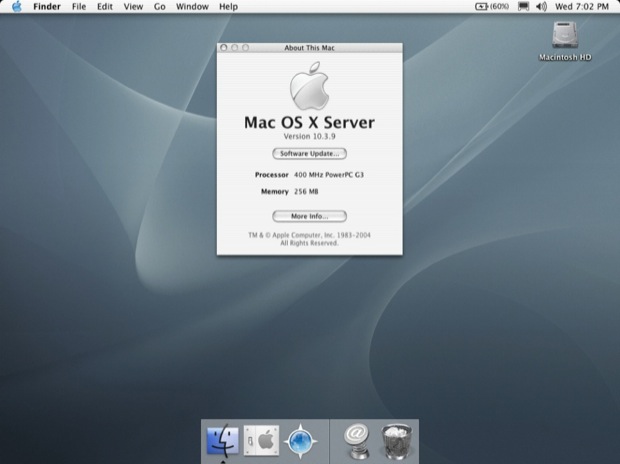Screen dimensions: 620x464
Task: Click the 256 MB memory value
Action: pos(306,191)
